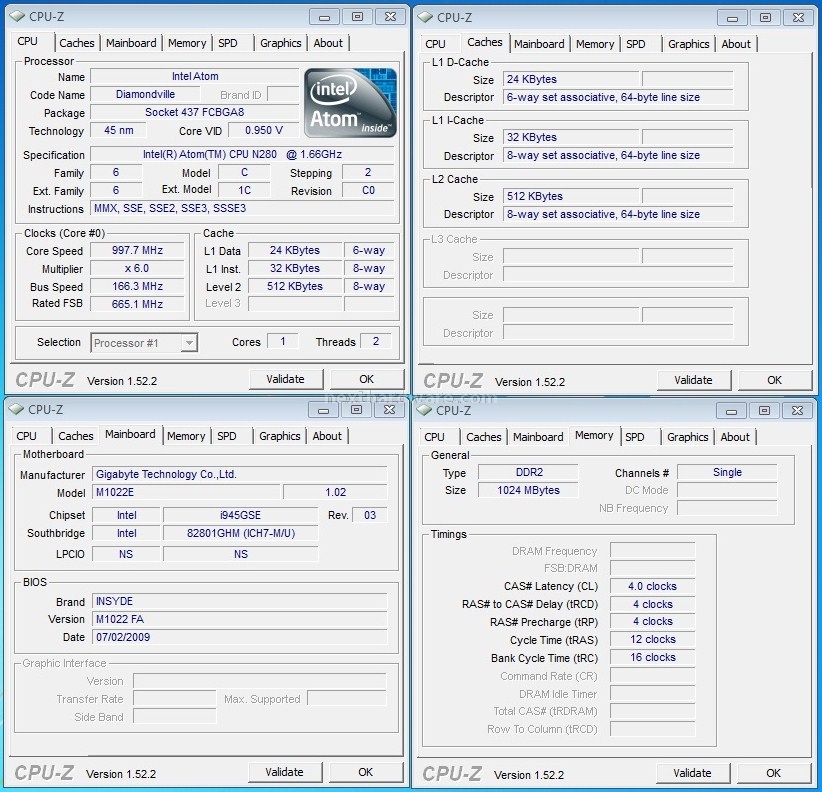The height and width of the screenshot is (792, 822).
Task: Click Validate in the Mainboard window
Action: click(284, 772)
